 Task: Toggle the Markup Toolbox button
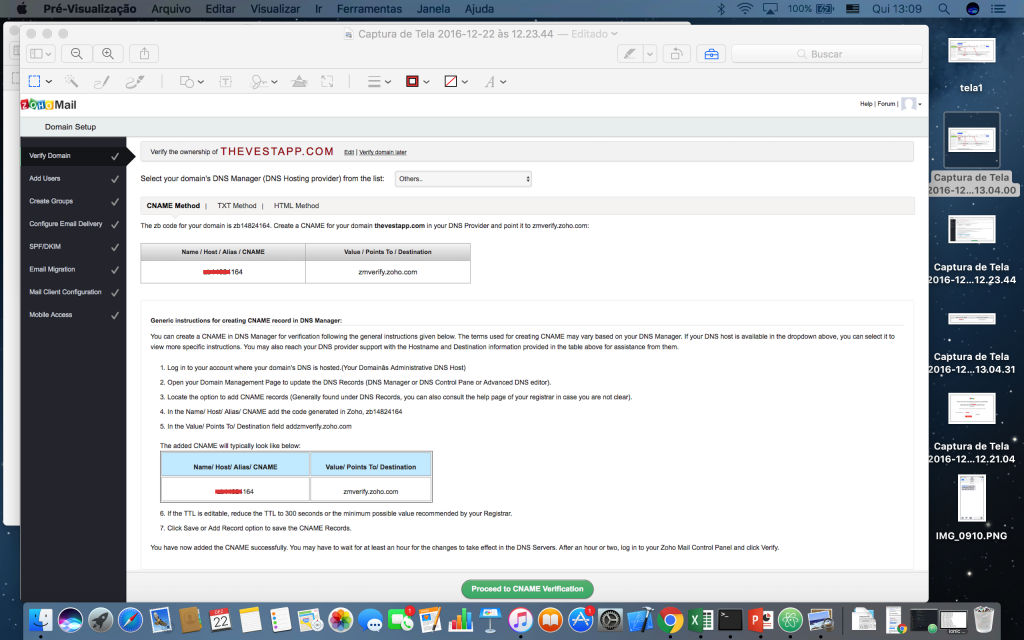711,54
